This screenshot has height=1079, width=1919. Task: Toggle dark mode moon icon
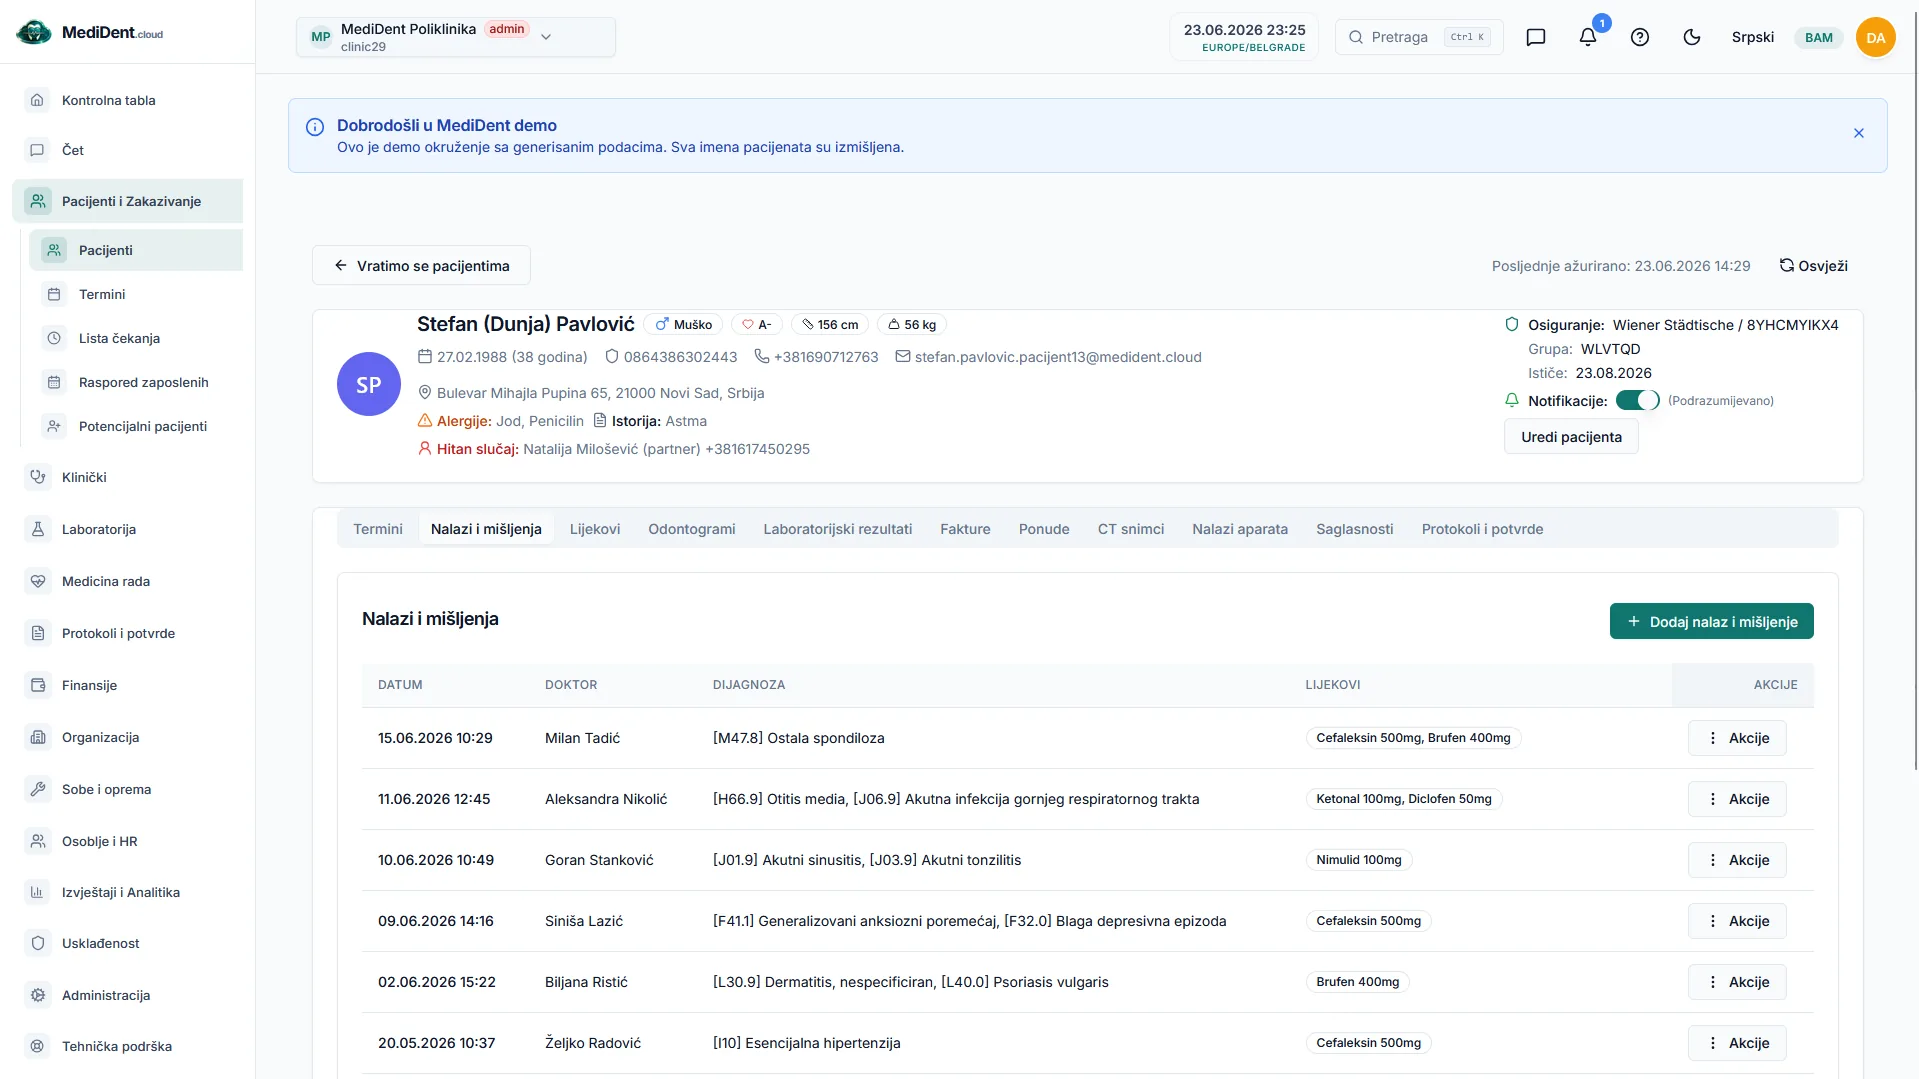point(1691,37)
